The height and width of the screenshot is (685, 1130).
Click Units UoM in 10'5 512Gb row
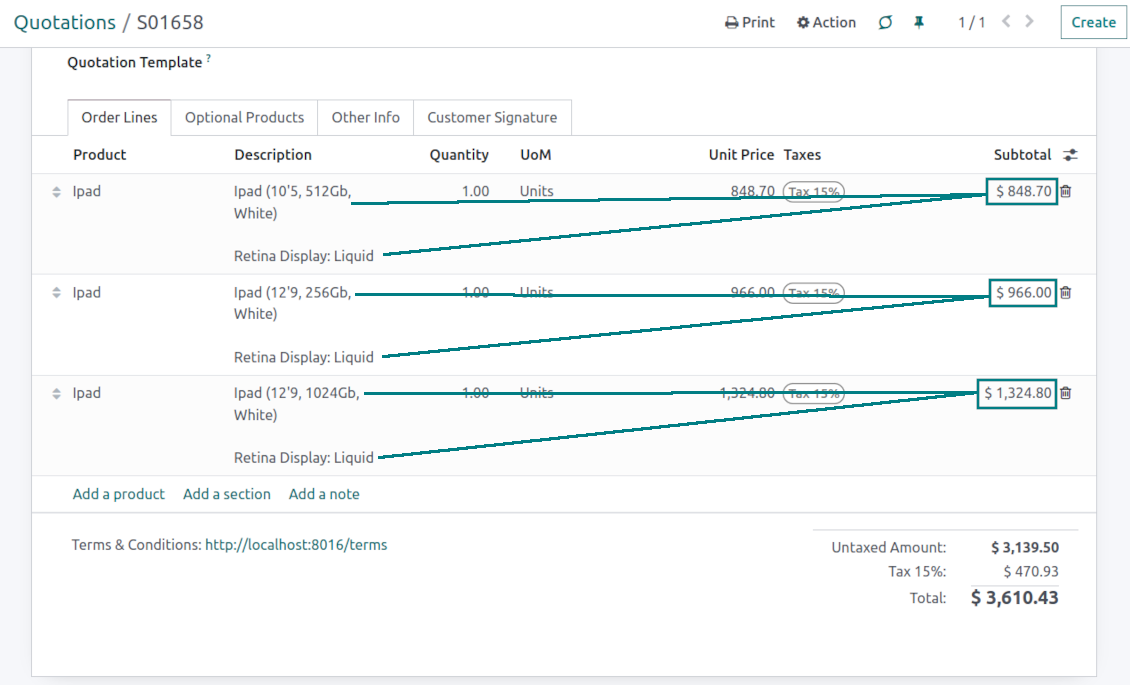coord(537,192)
